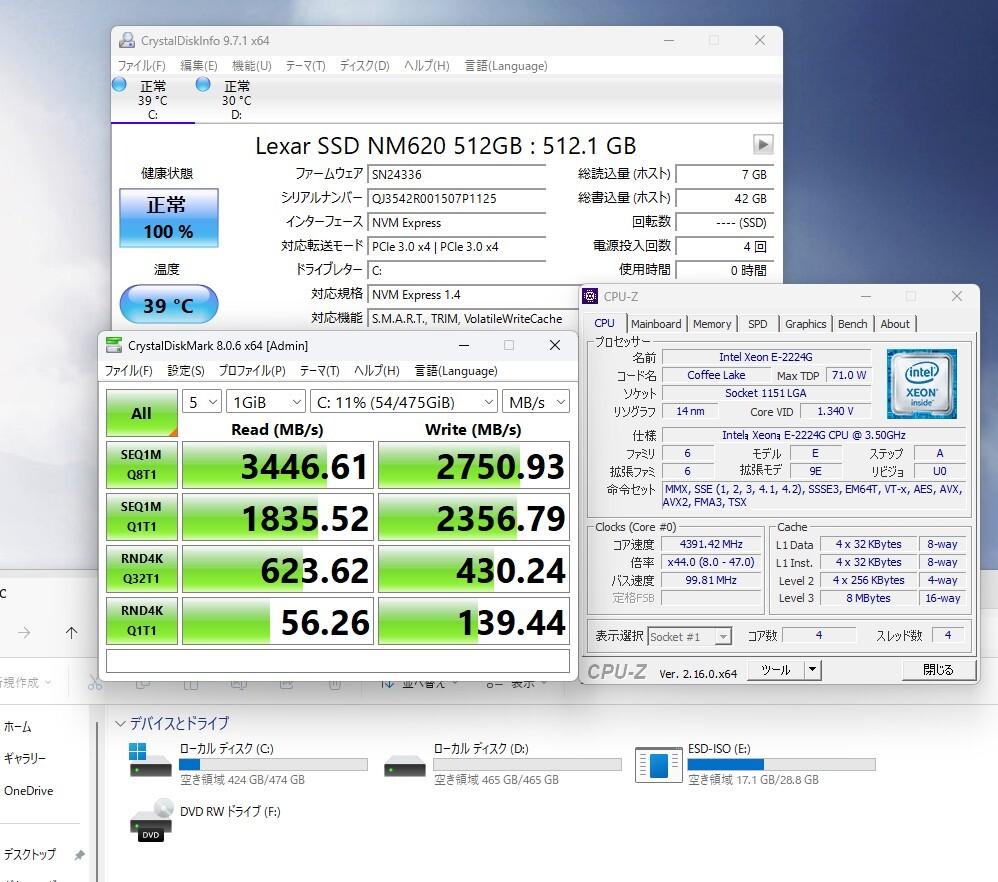The height and width of the screenshot is (882, 998).
Task: Open the ローカル ディスク (D:) drive icon in Explorer
Action: coord(404,764)
